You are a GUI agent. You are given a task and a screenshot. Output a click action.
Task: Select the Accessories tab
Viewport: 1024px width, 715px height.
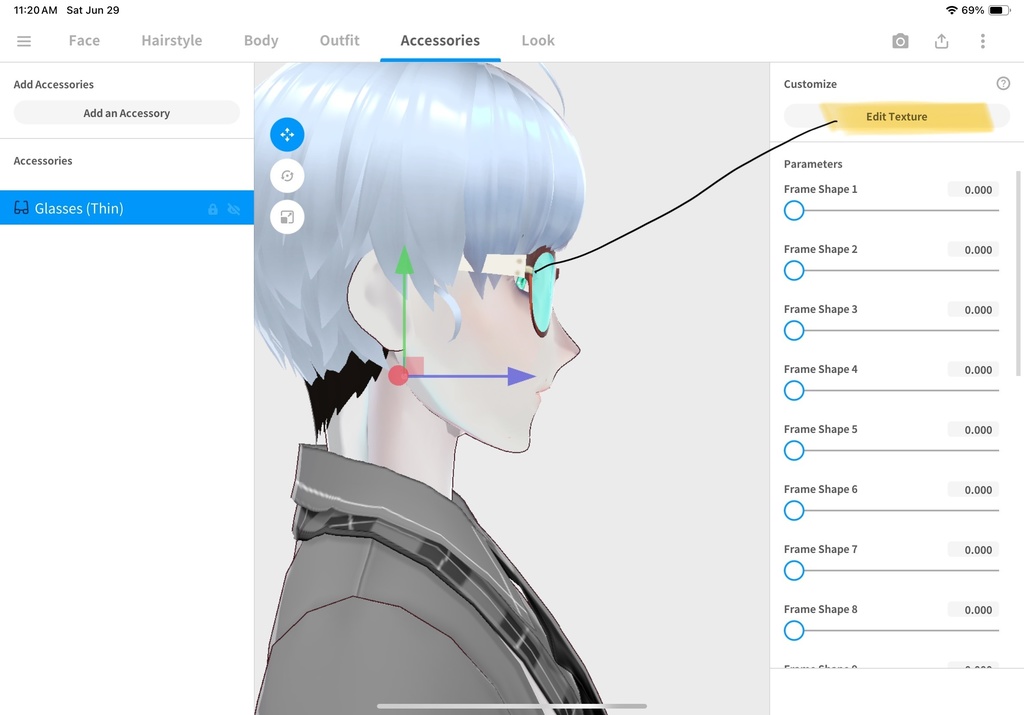click(x=440, y=40)
